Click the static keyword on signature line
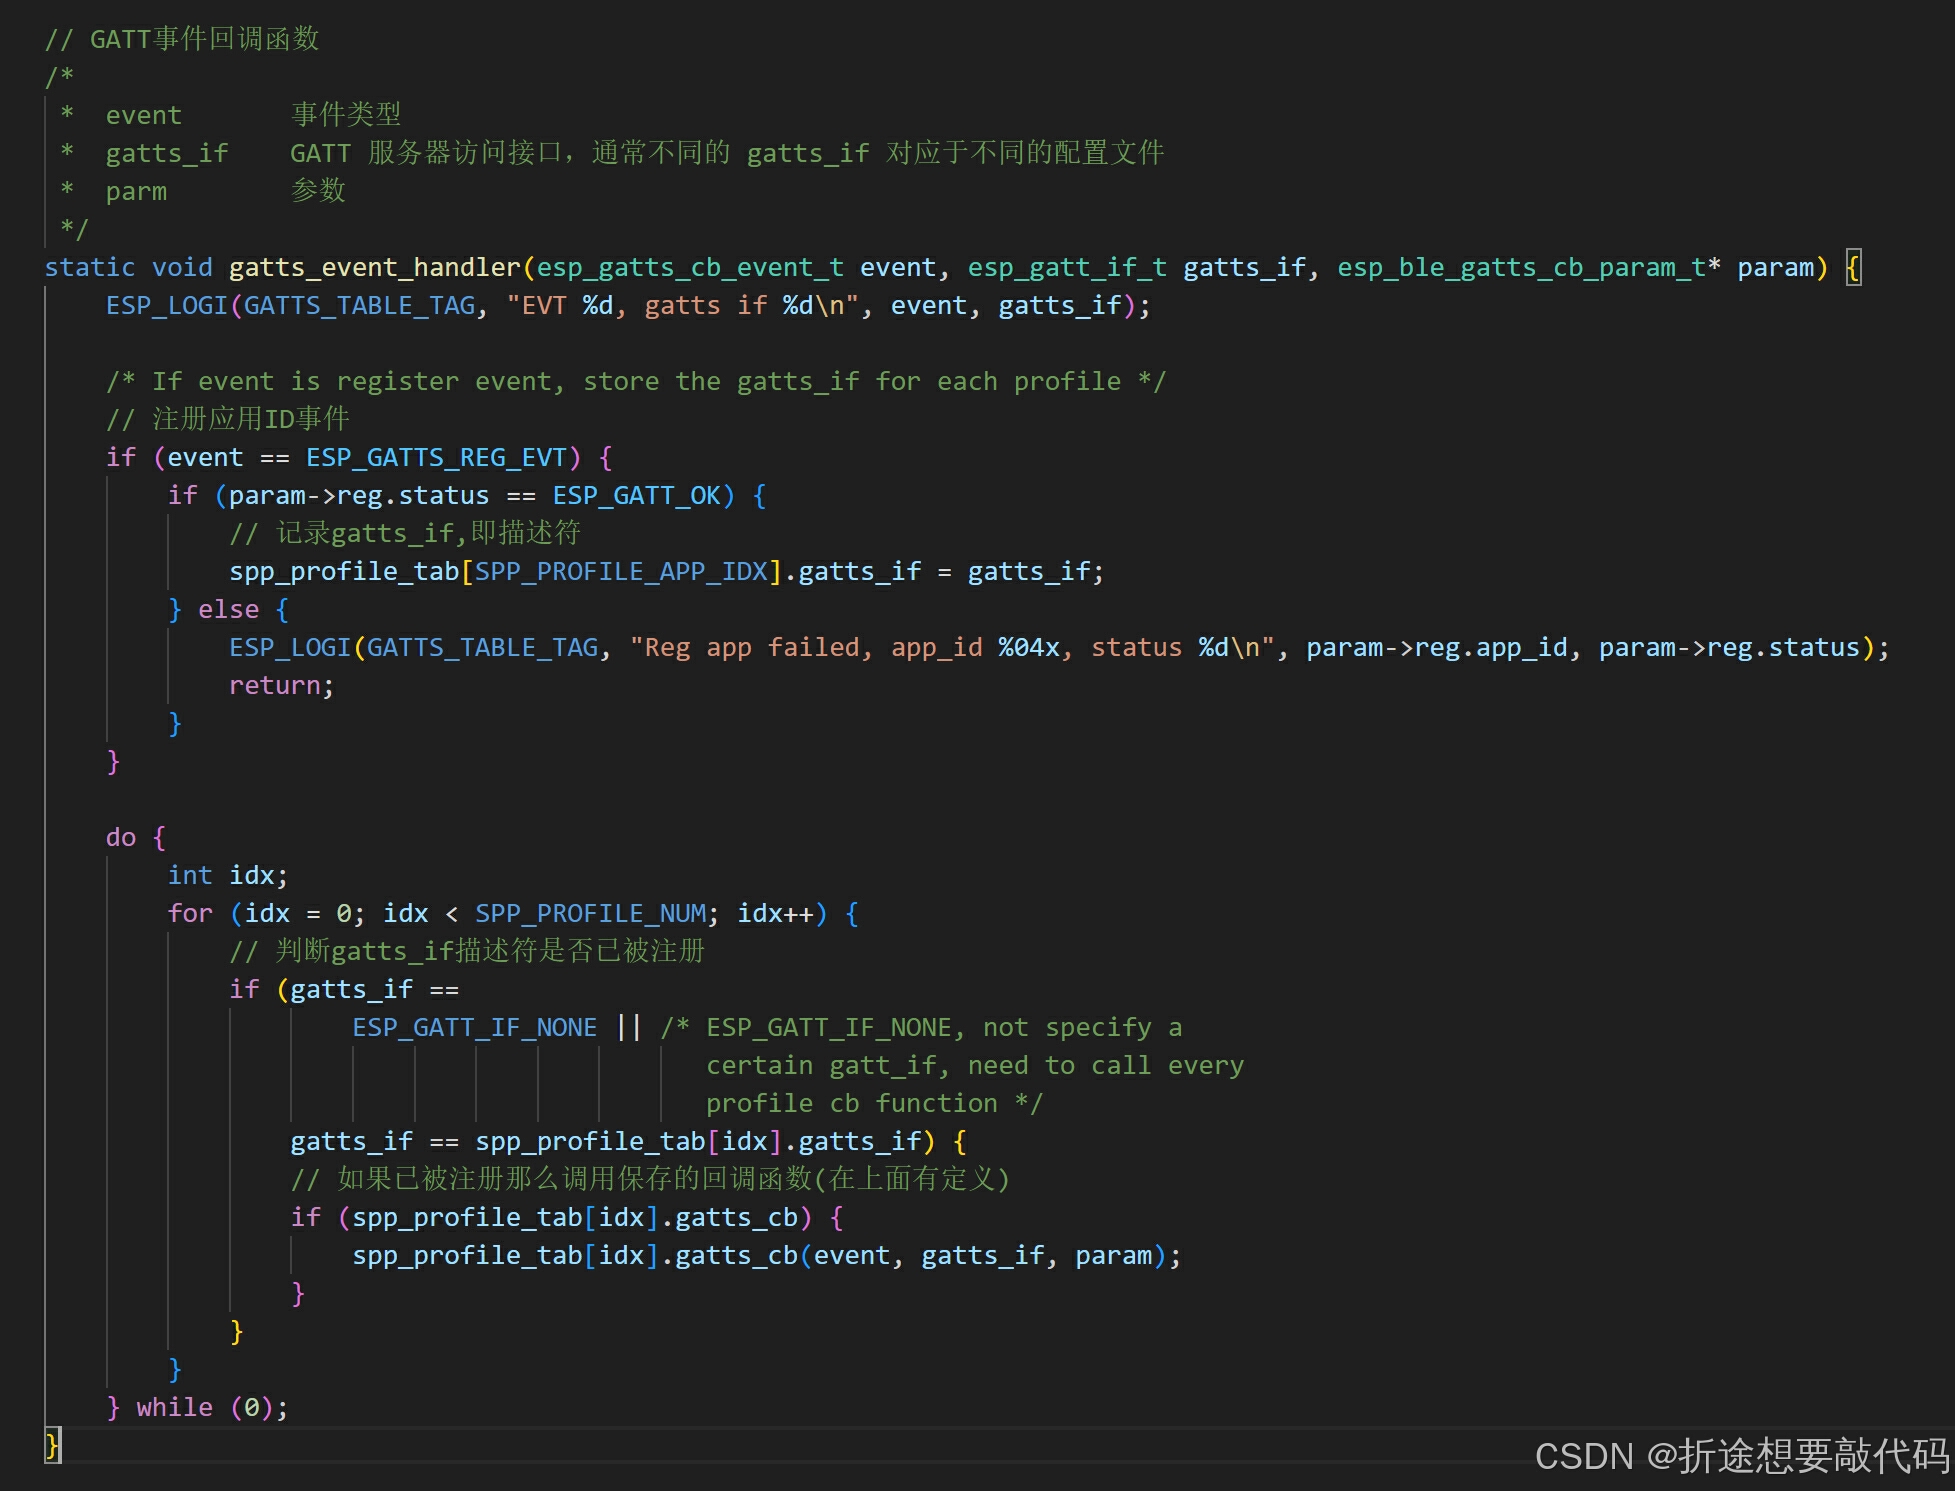 click(x=89, y=268)
